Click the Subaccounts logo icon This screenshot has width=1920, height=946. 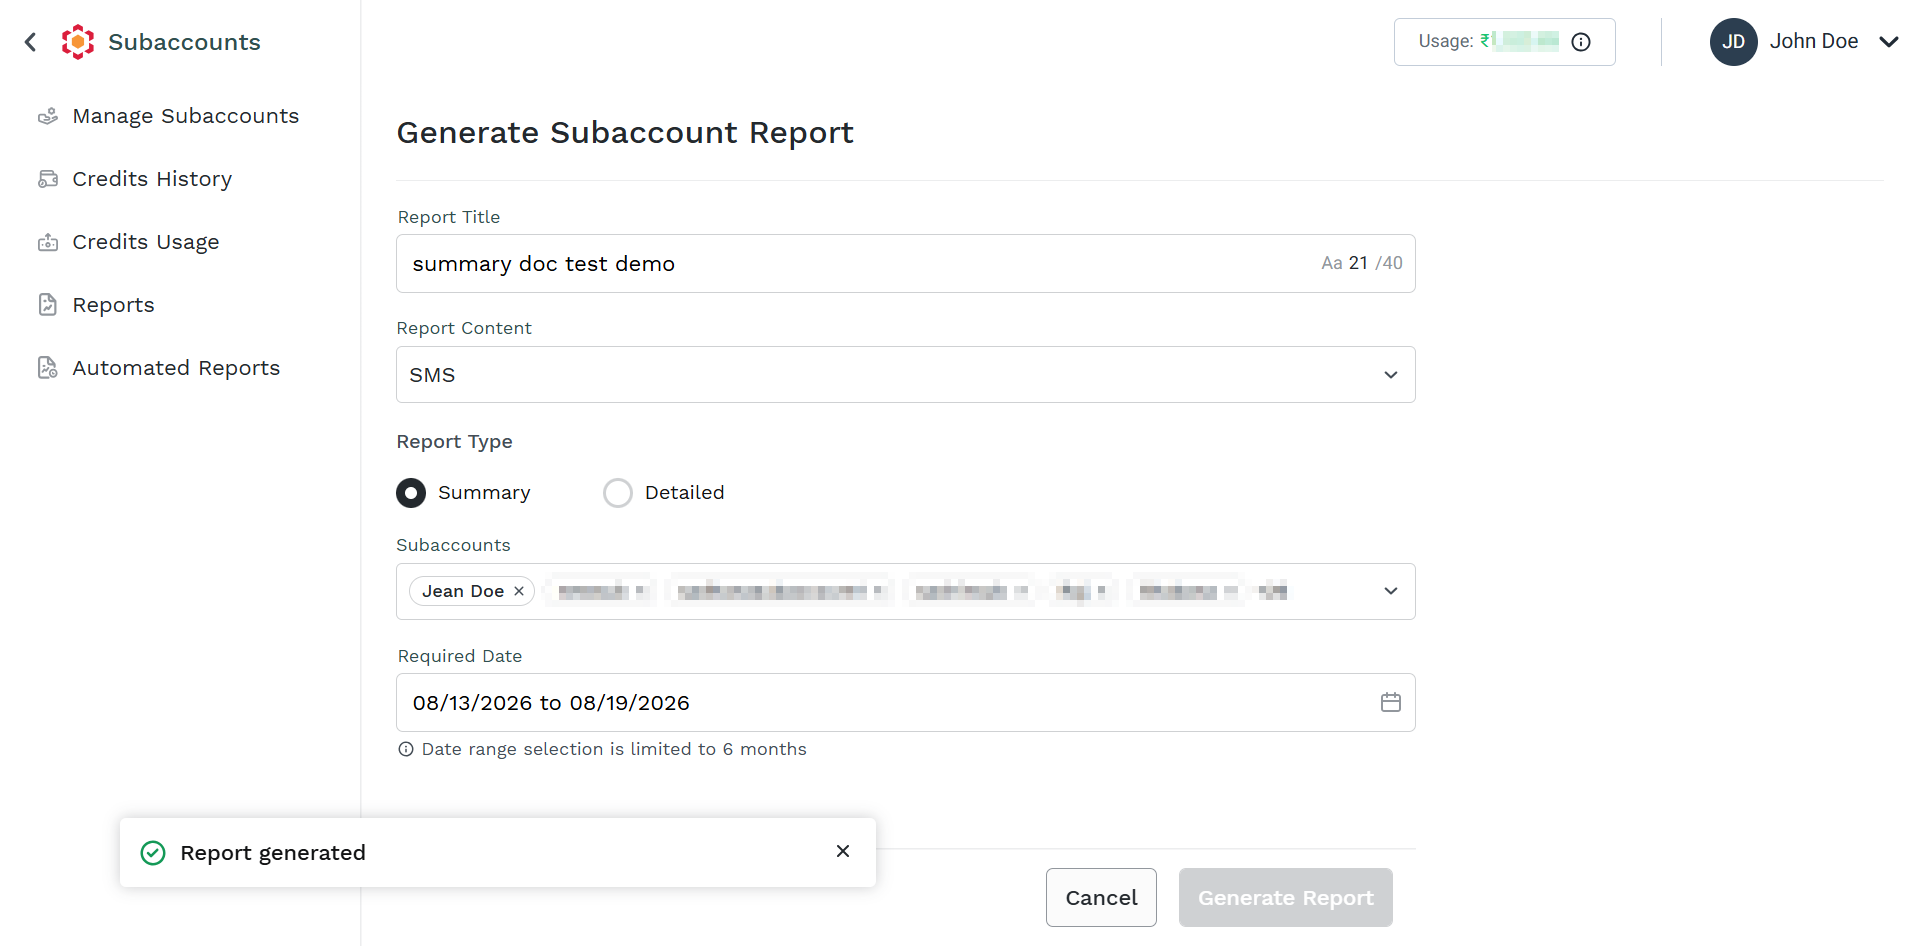pyautogui.click(x=78, y=42)
